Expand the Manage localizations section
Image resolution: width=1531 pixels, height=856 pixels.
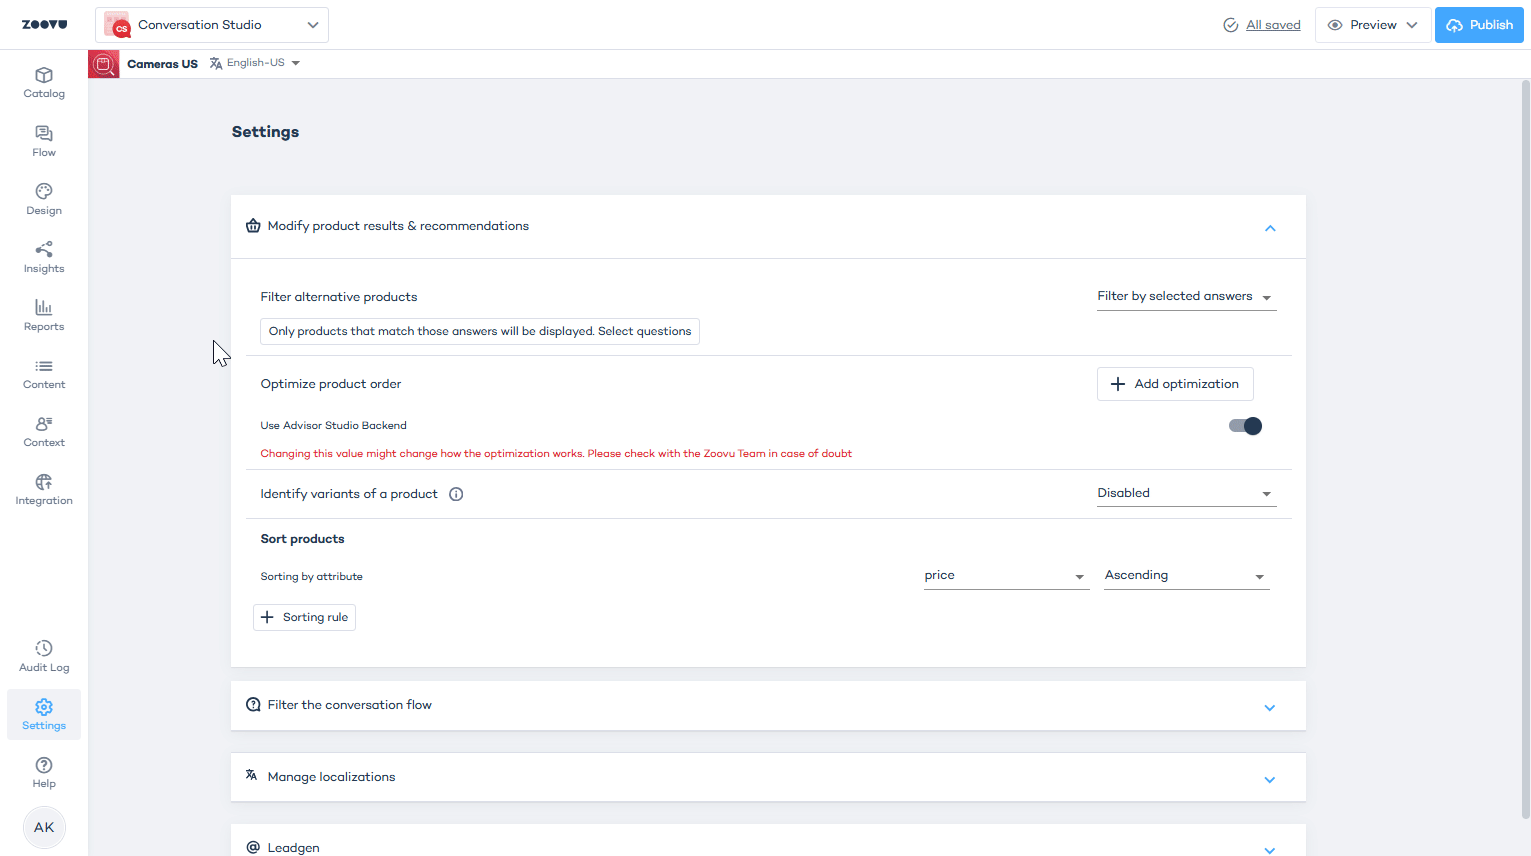point(1269,779)
